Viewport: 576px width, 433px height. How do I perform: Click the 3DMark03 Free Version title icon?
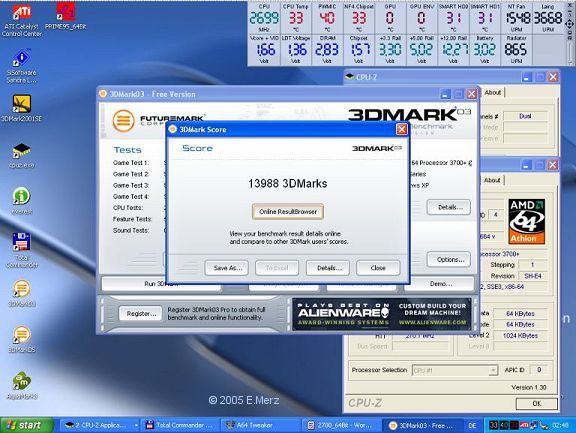click(x=103, y=94)
